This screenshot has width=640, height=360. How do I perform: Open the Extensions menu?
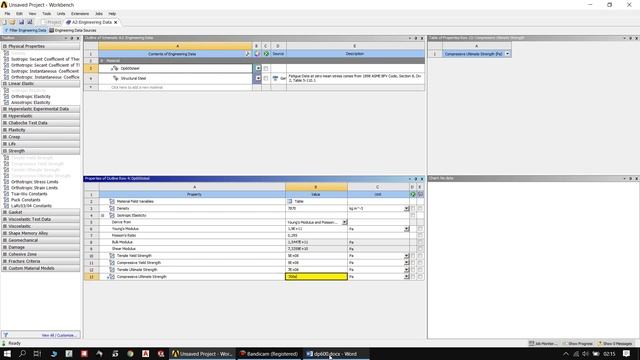pyautogui.click(x=80, y=13)
